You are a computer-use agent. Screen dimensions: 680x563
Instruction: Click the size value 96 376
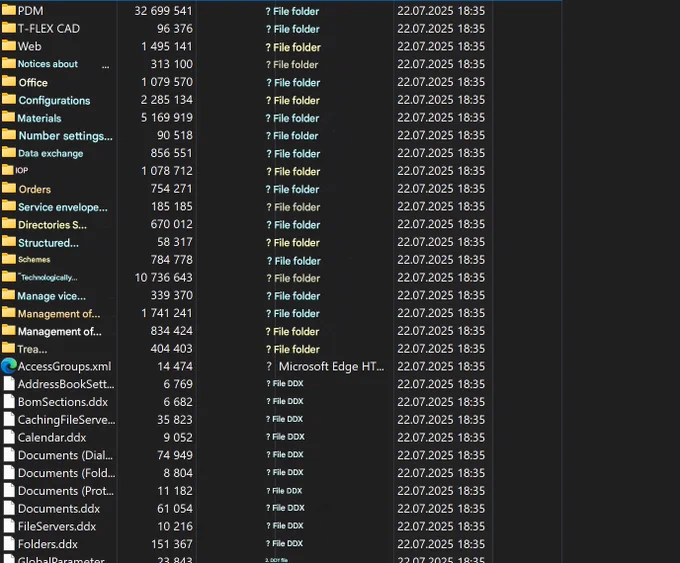coord(175,28)
